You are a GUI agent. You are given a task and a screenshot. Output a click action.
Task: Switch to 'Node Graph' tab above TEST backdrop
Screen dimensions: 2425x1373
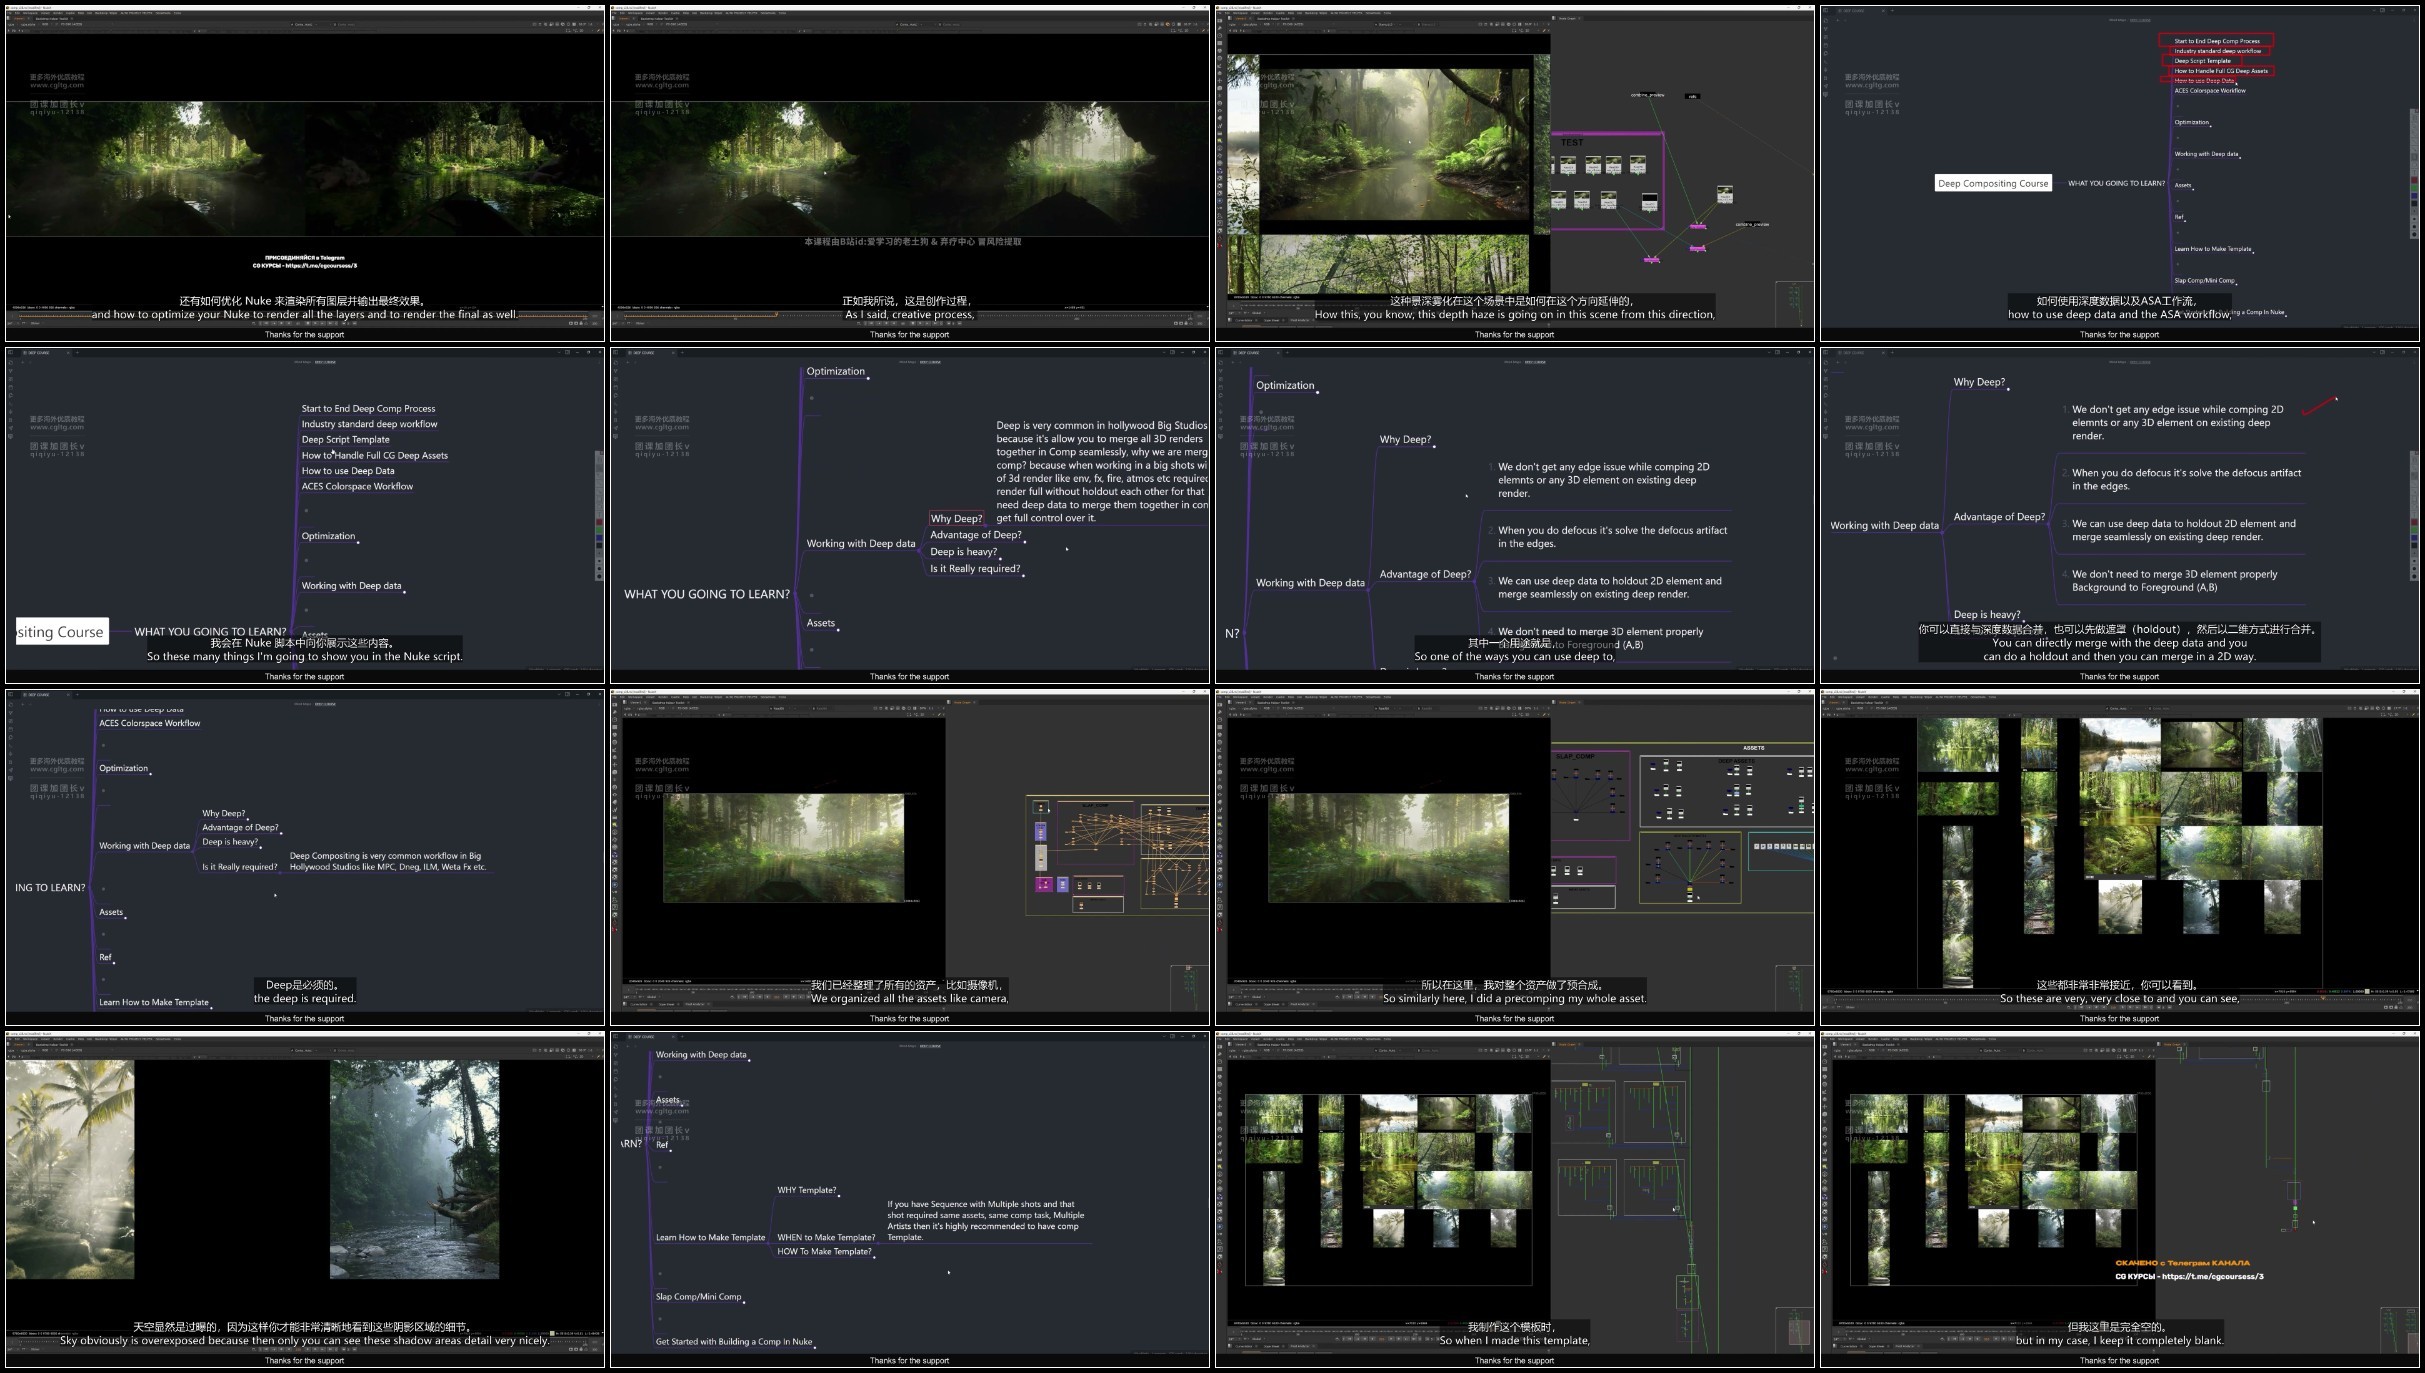click(1566, 18)
